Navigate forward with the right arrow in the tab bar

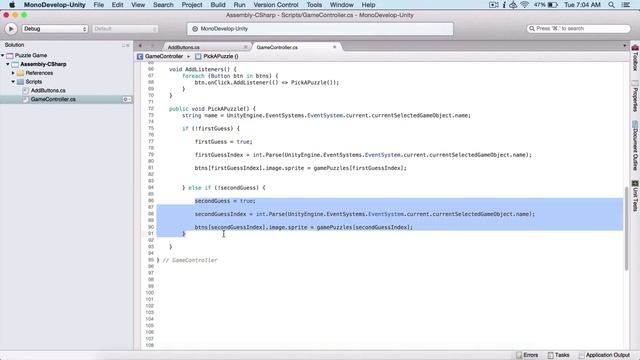pyautogui.click(x=153, y=46)
